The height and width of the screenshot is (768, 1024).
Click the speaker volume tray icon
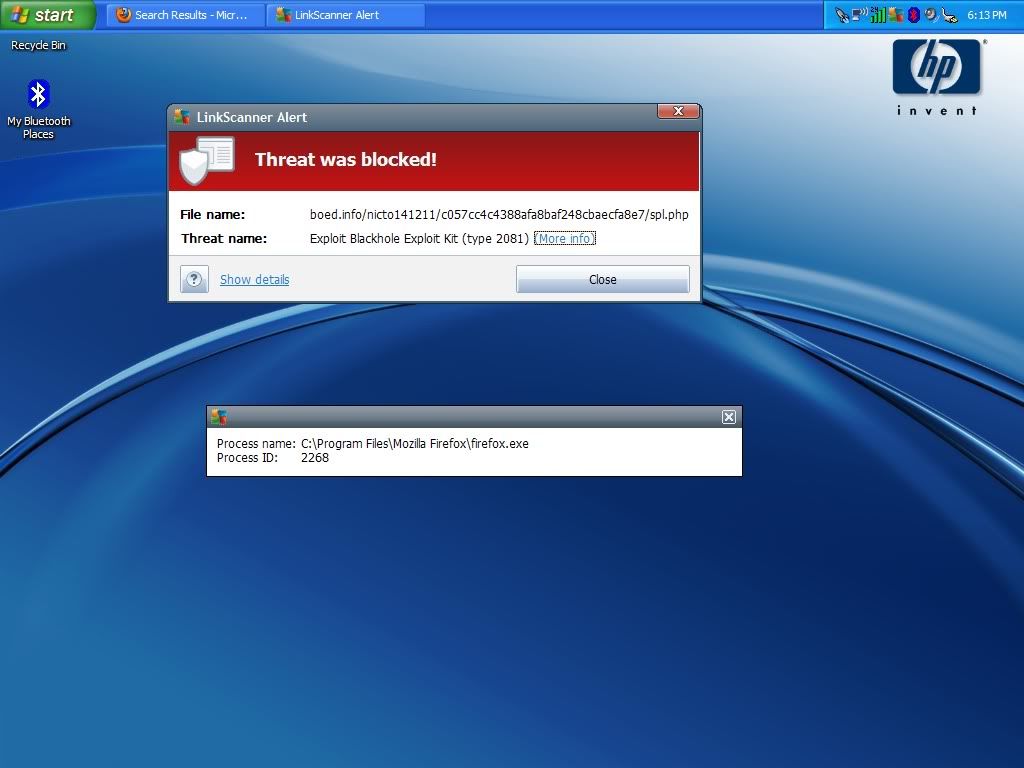[932, 15]
